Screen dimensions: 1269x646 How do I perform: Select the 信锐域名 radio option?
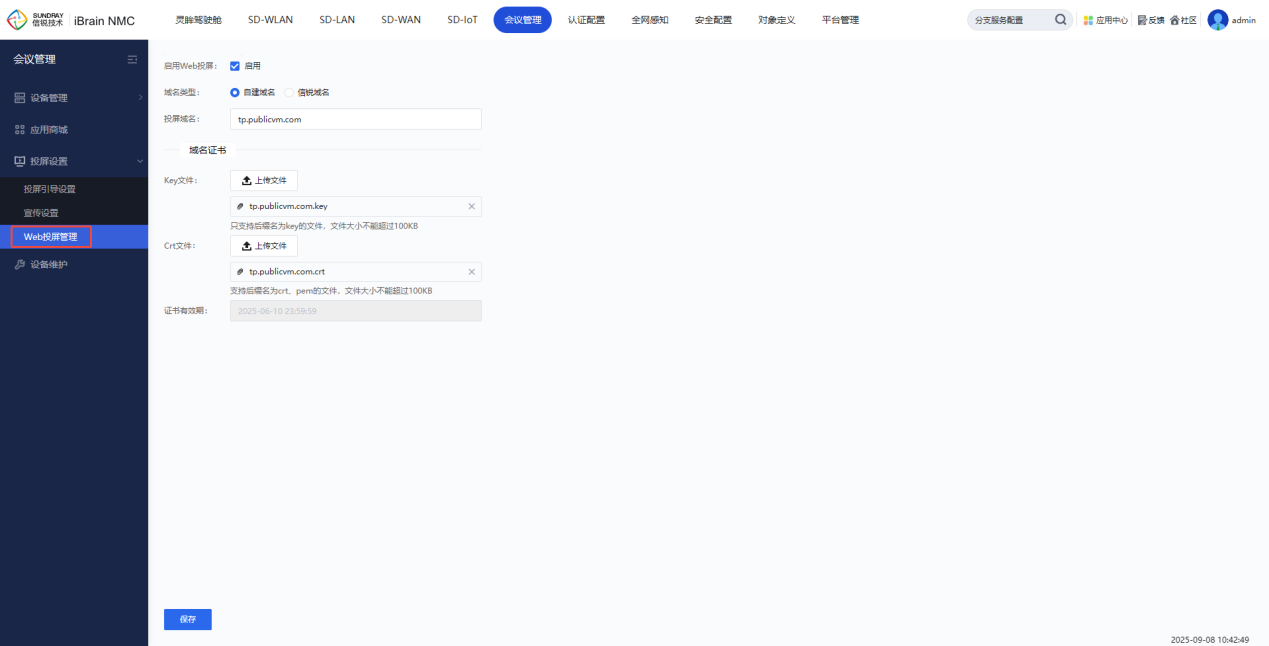point(289,92)
